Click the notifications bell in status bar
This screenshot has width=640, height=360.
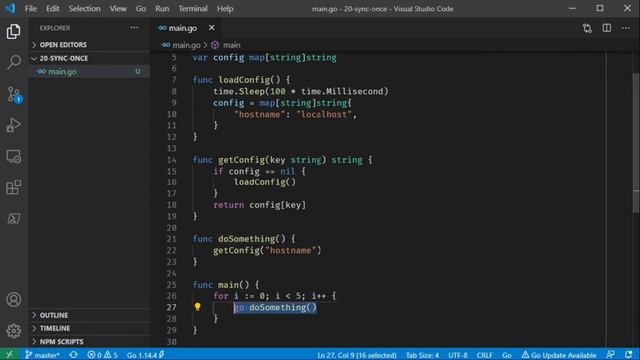[x=629, y=355]
